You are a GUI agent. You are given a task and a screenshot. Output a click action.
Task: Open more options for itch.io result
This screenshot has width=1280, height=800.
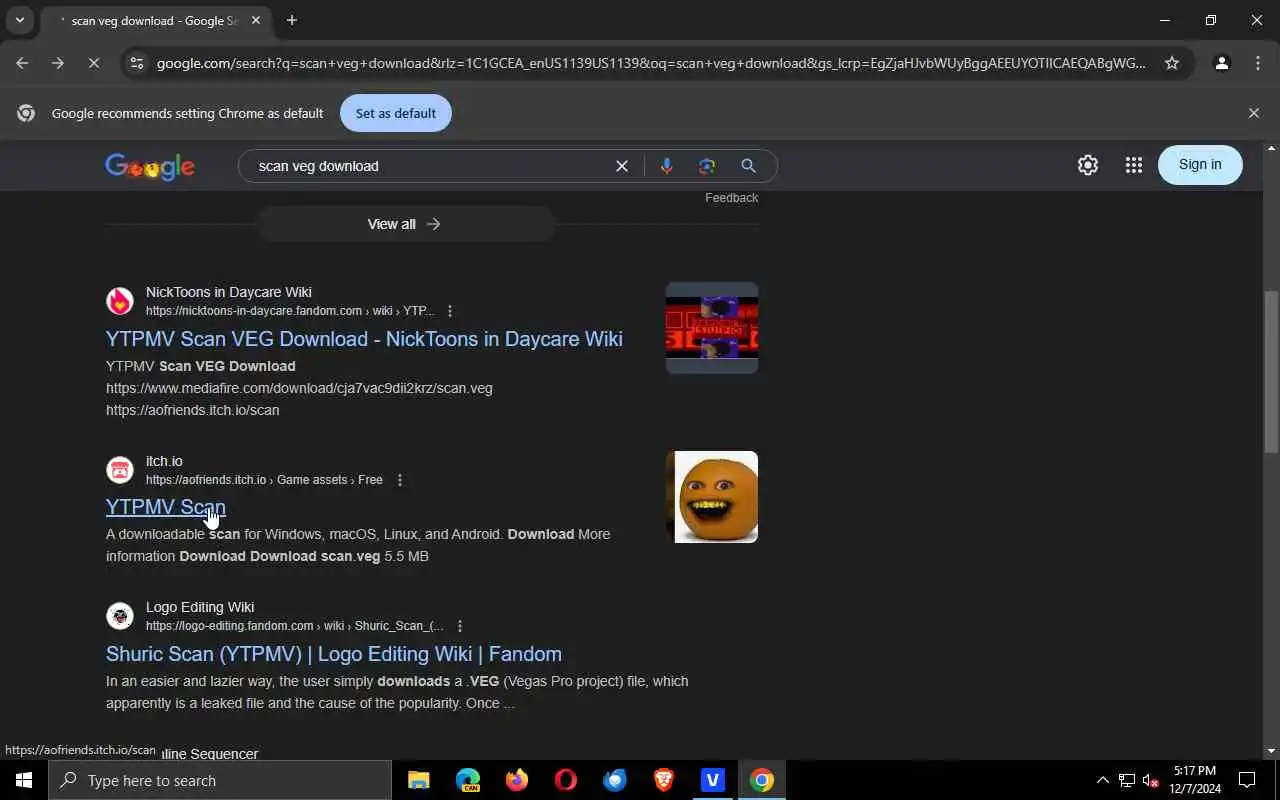point(400,480)
